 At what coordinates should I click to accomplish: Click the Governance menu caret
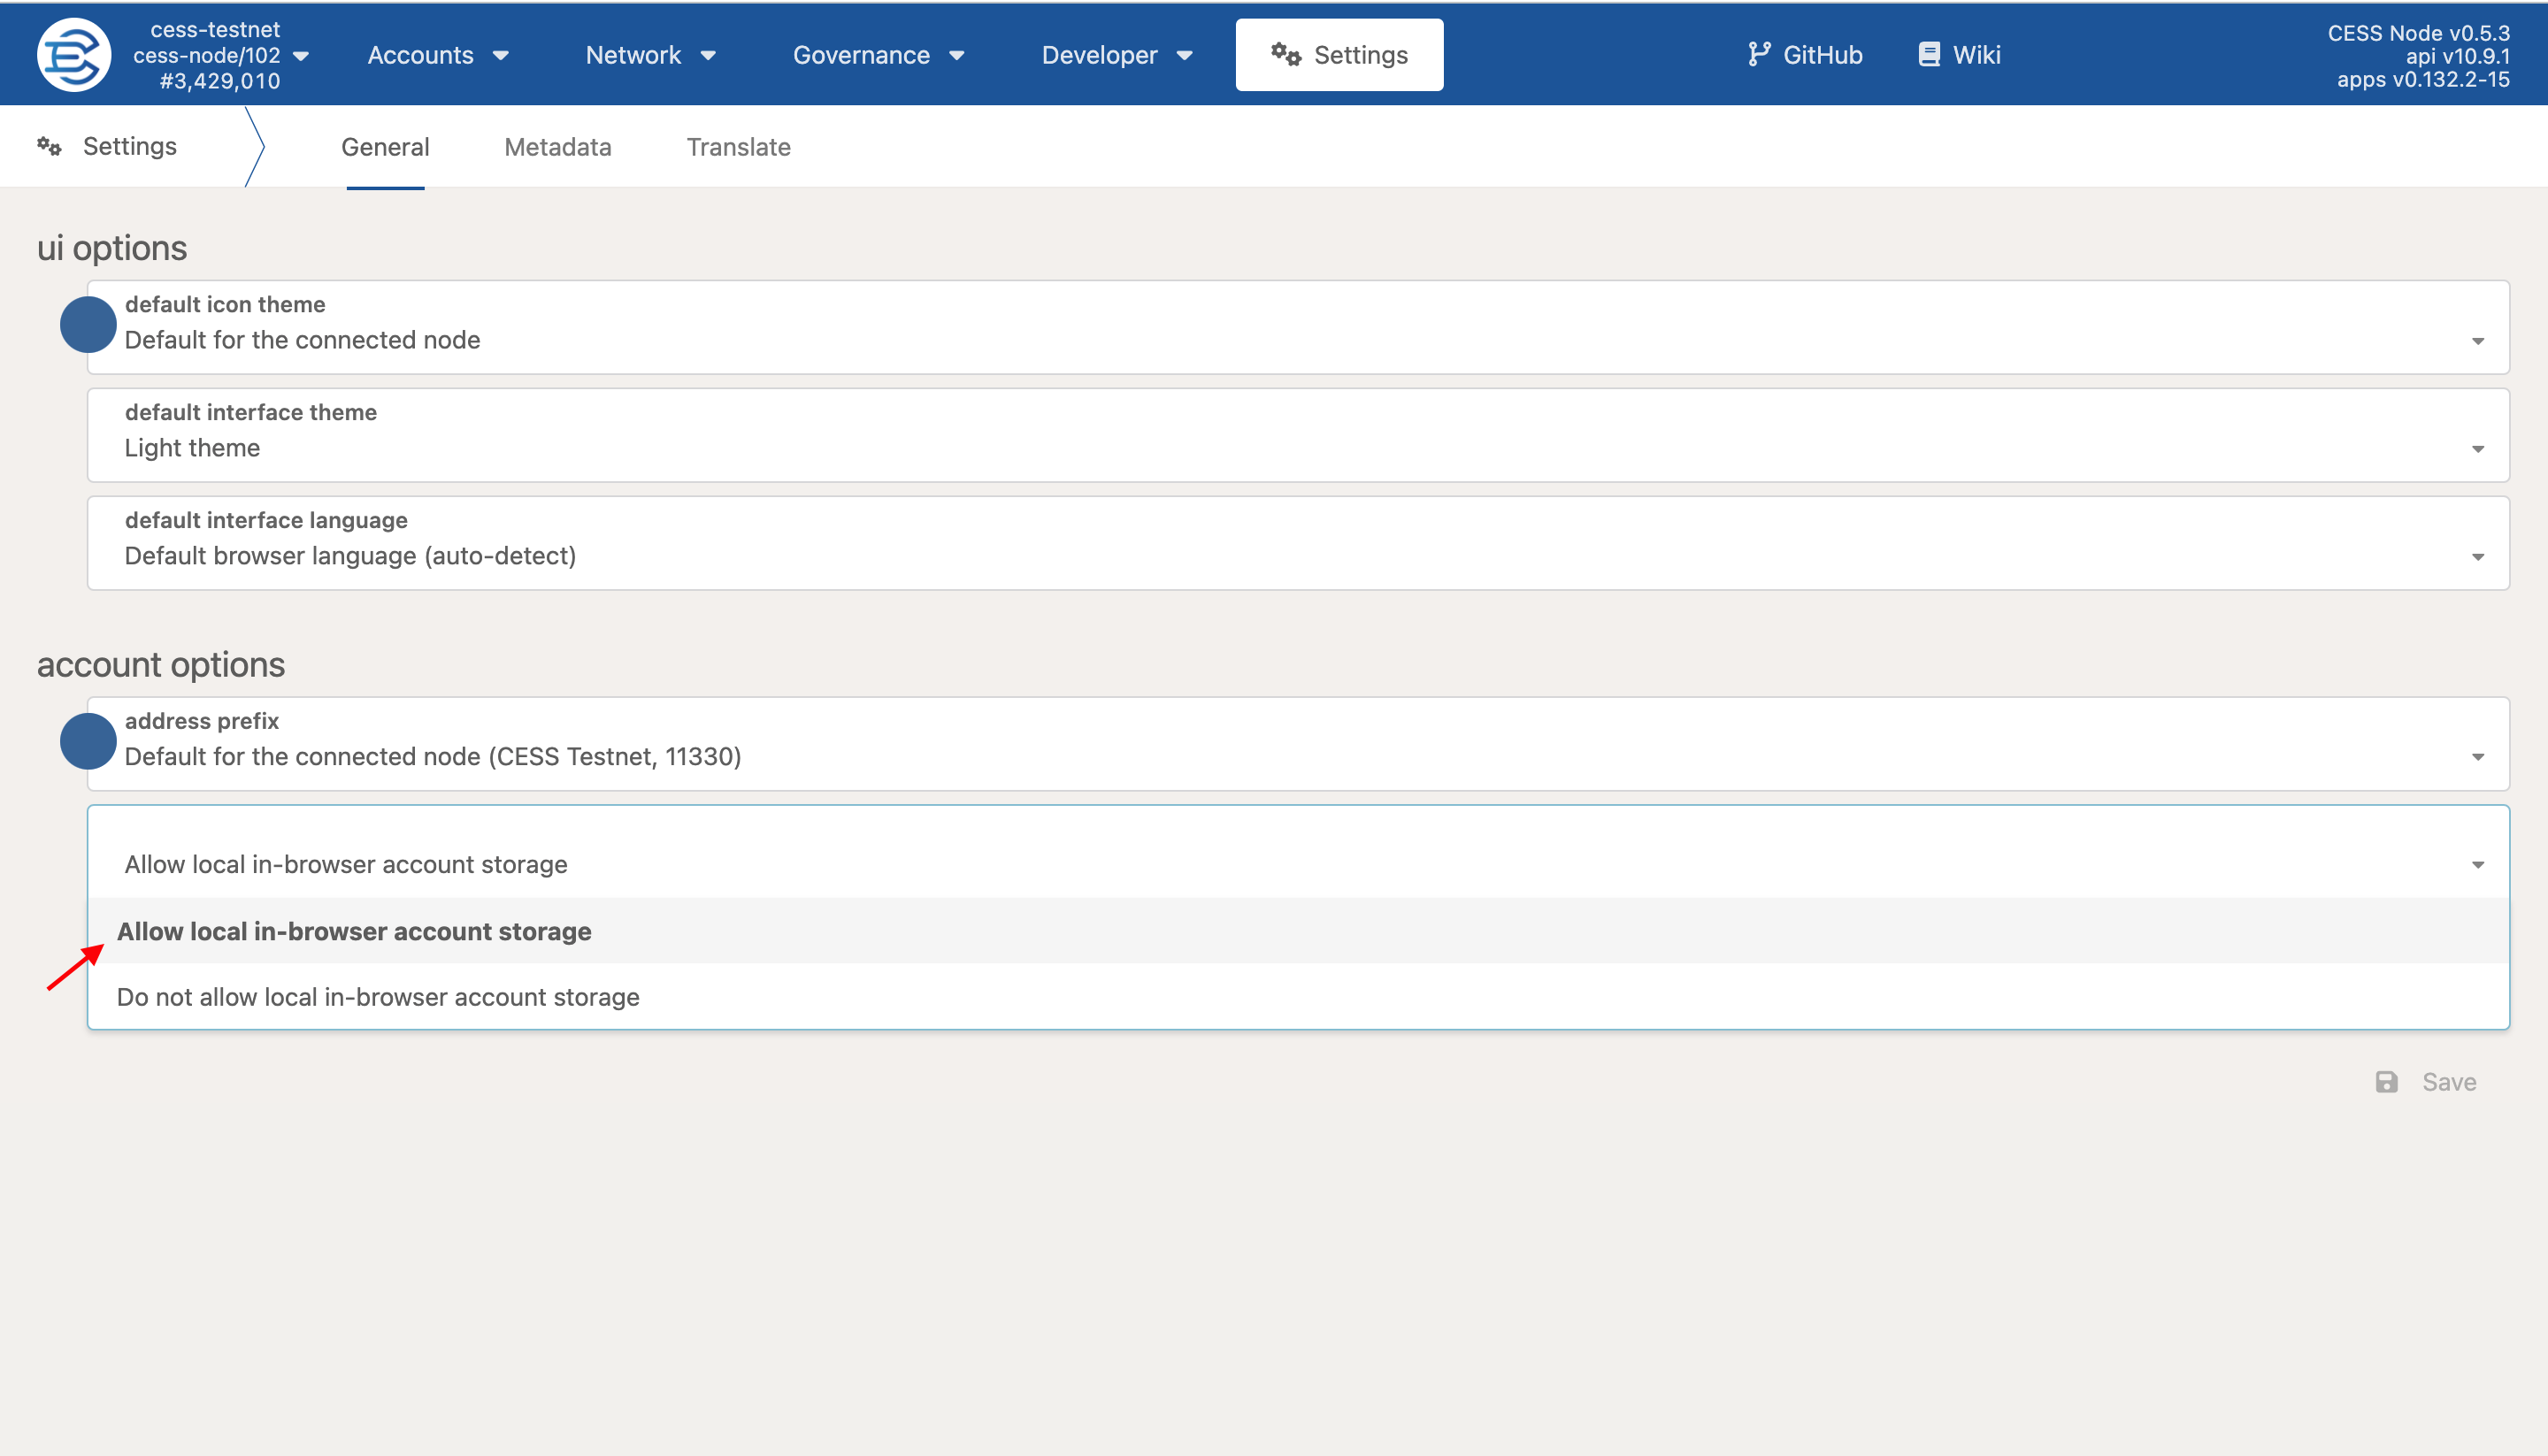pyautogui.click(x=957, y=56)
